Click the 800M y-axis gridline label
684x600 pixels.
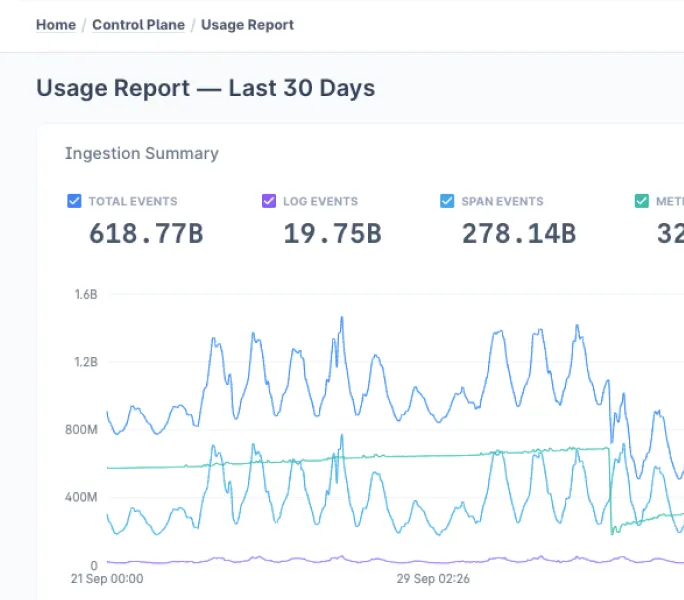pyautogui.click(x=81, y=430)
